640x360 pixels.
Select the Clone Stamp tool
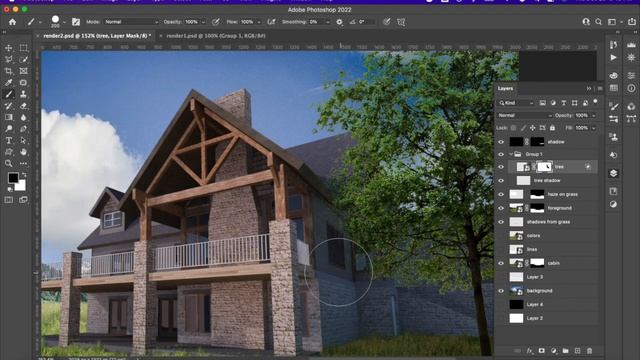24,94
